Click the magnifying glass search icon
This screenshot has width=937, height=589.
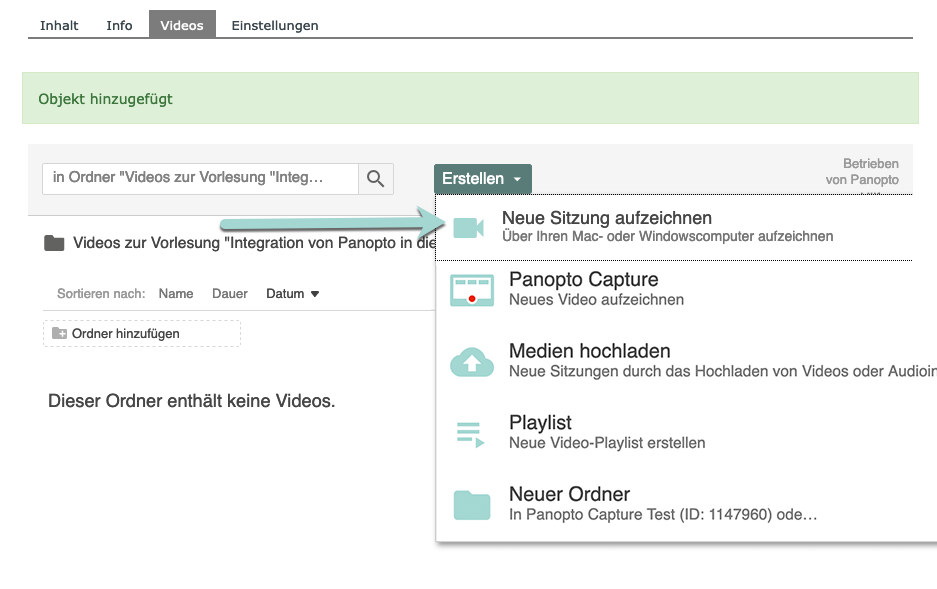375,178
